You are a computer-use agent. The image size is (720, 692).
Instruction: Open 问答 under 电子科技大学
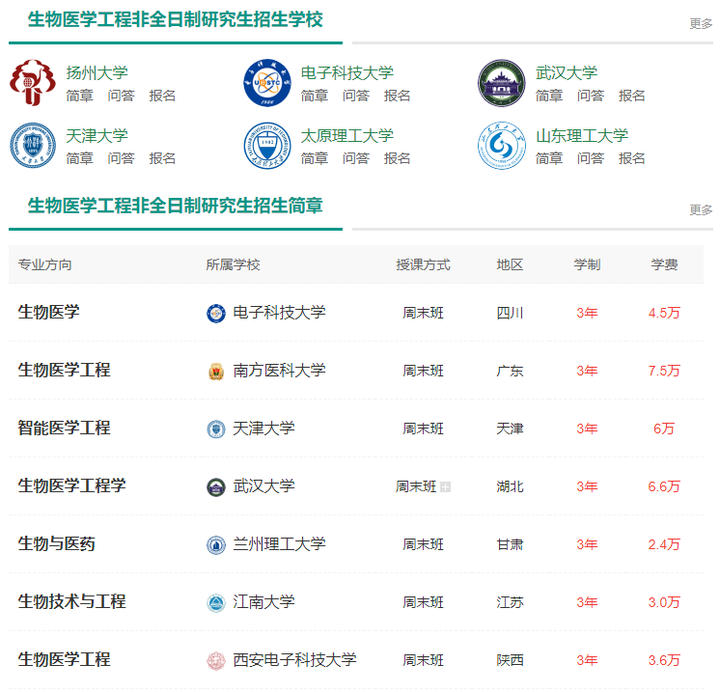(x=356, y=96)
